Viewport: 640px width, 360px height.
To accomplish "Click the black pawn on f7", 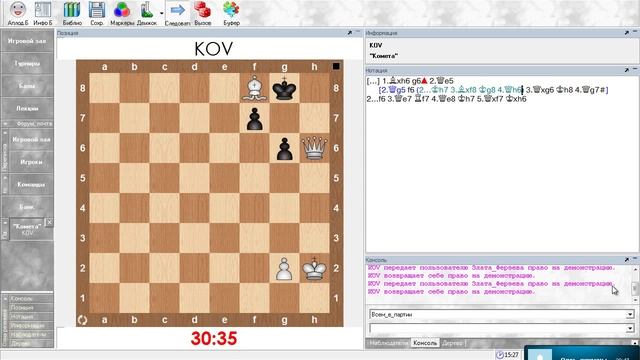I will tap(254, 118).
